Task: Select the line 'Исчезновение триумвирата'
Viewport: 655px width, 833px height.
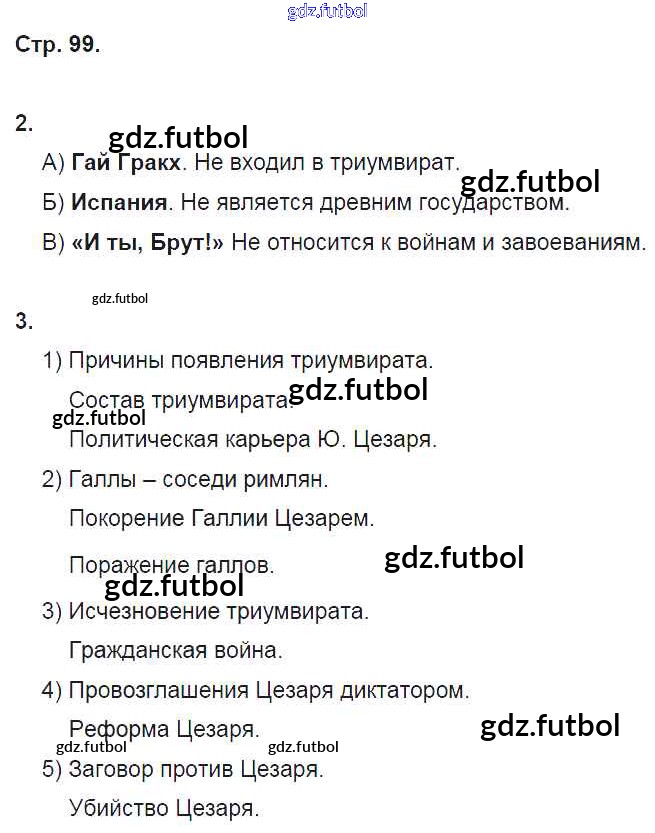Action: pos(219,610)
